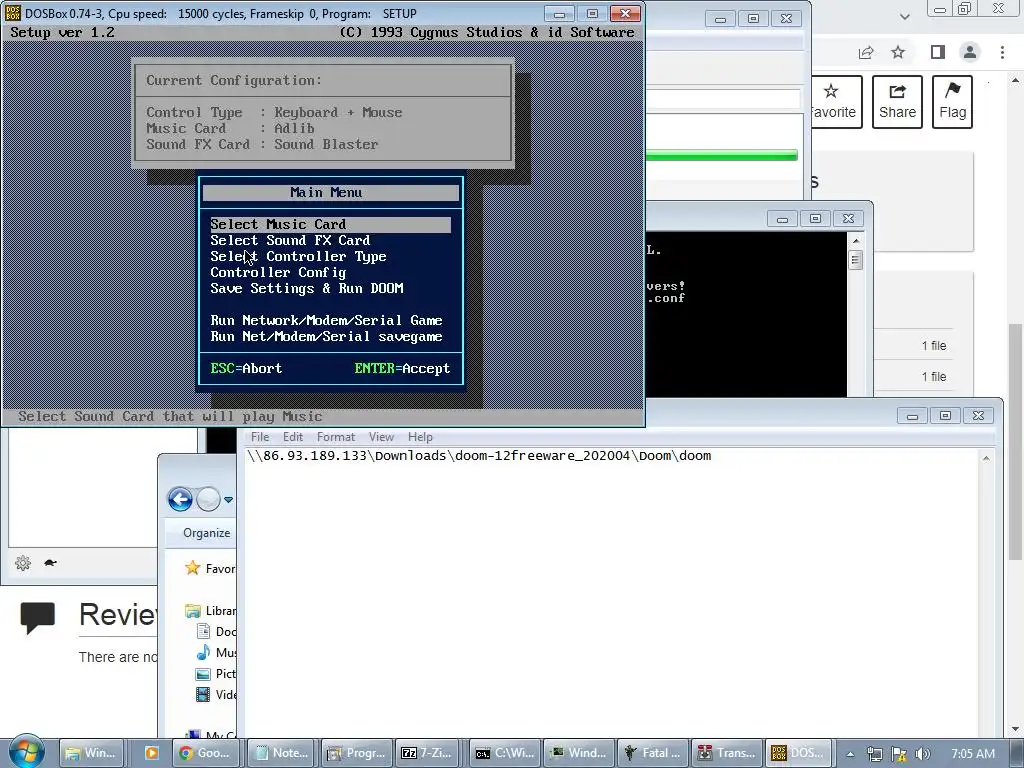Click Explorer Back arrow button

pos(180,500)
